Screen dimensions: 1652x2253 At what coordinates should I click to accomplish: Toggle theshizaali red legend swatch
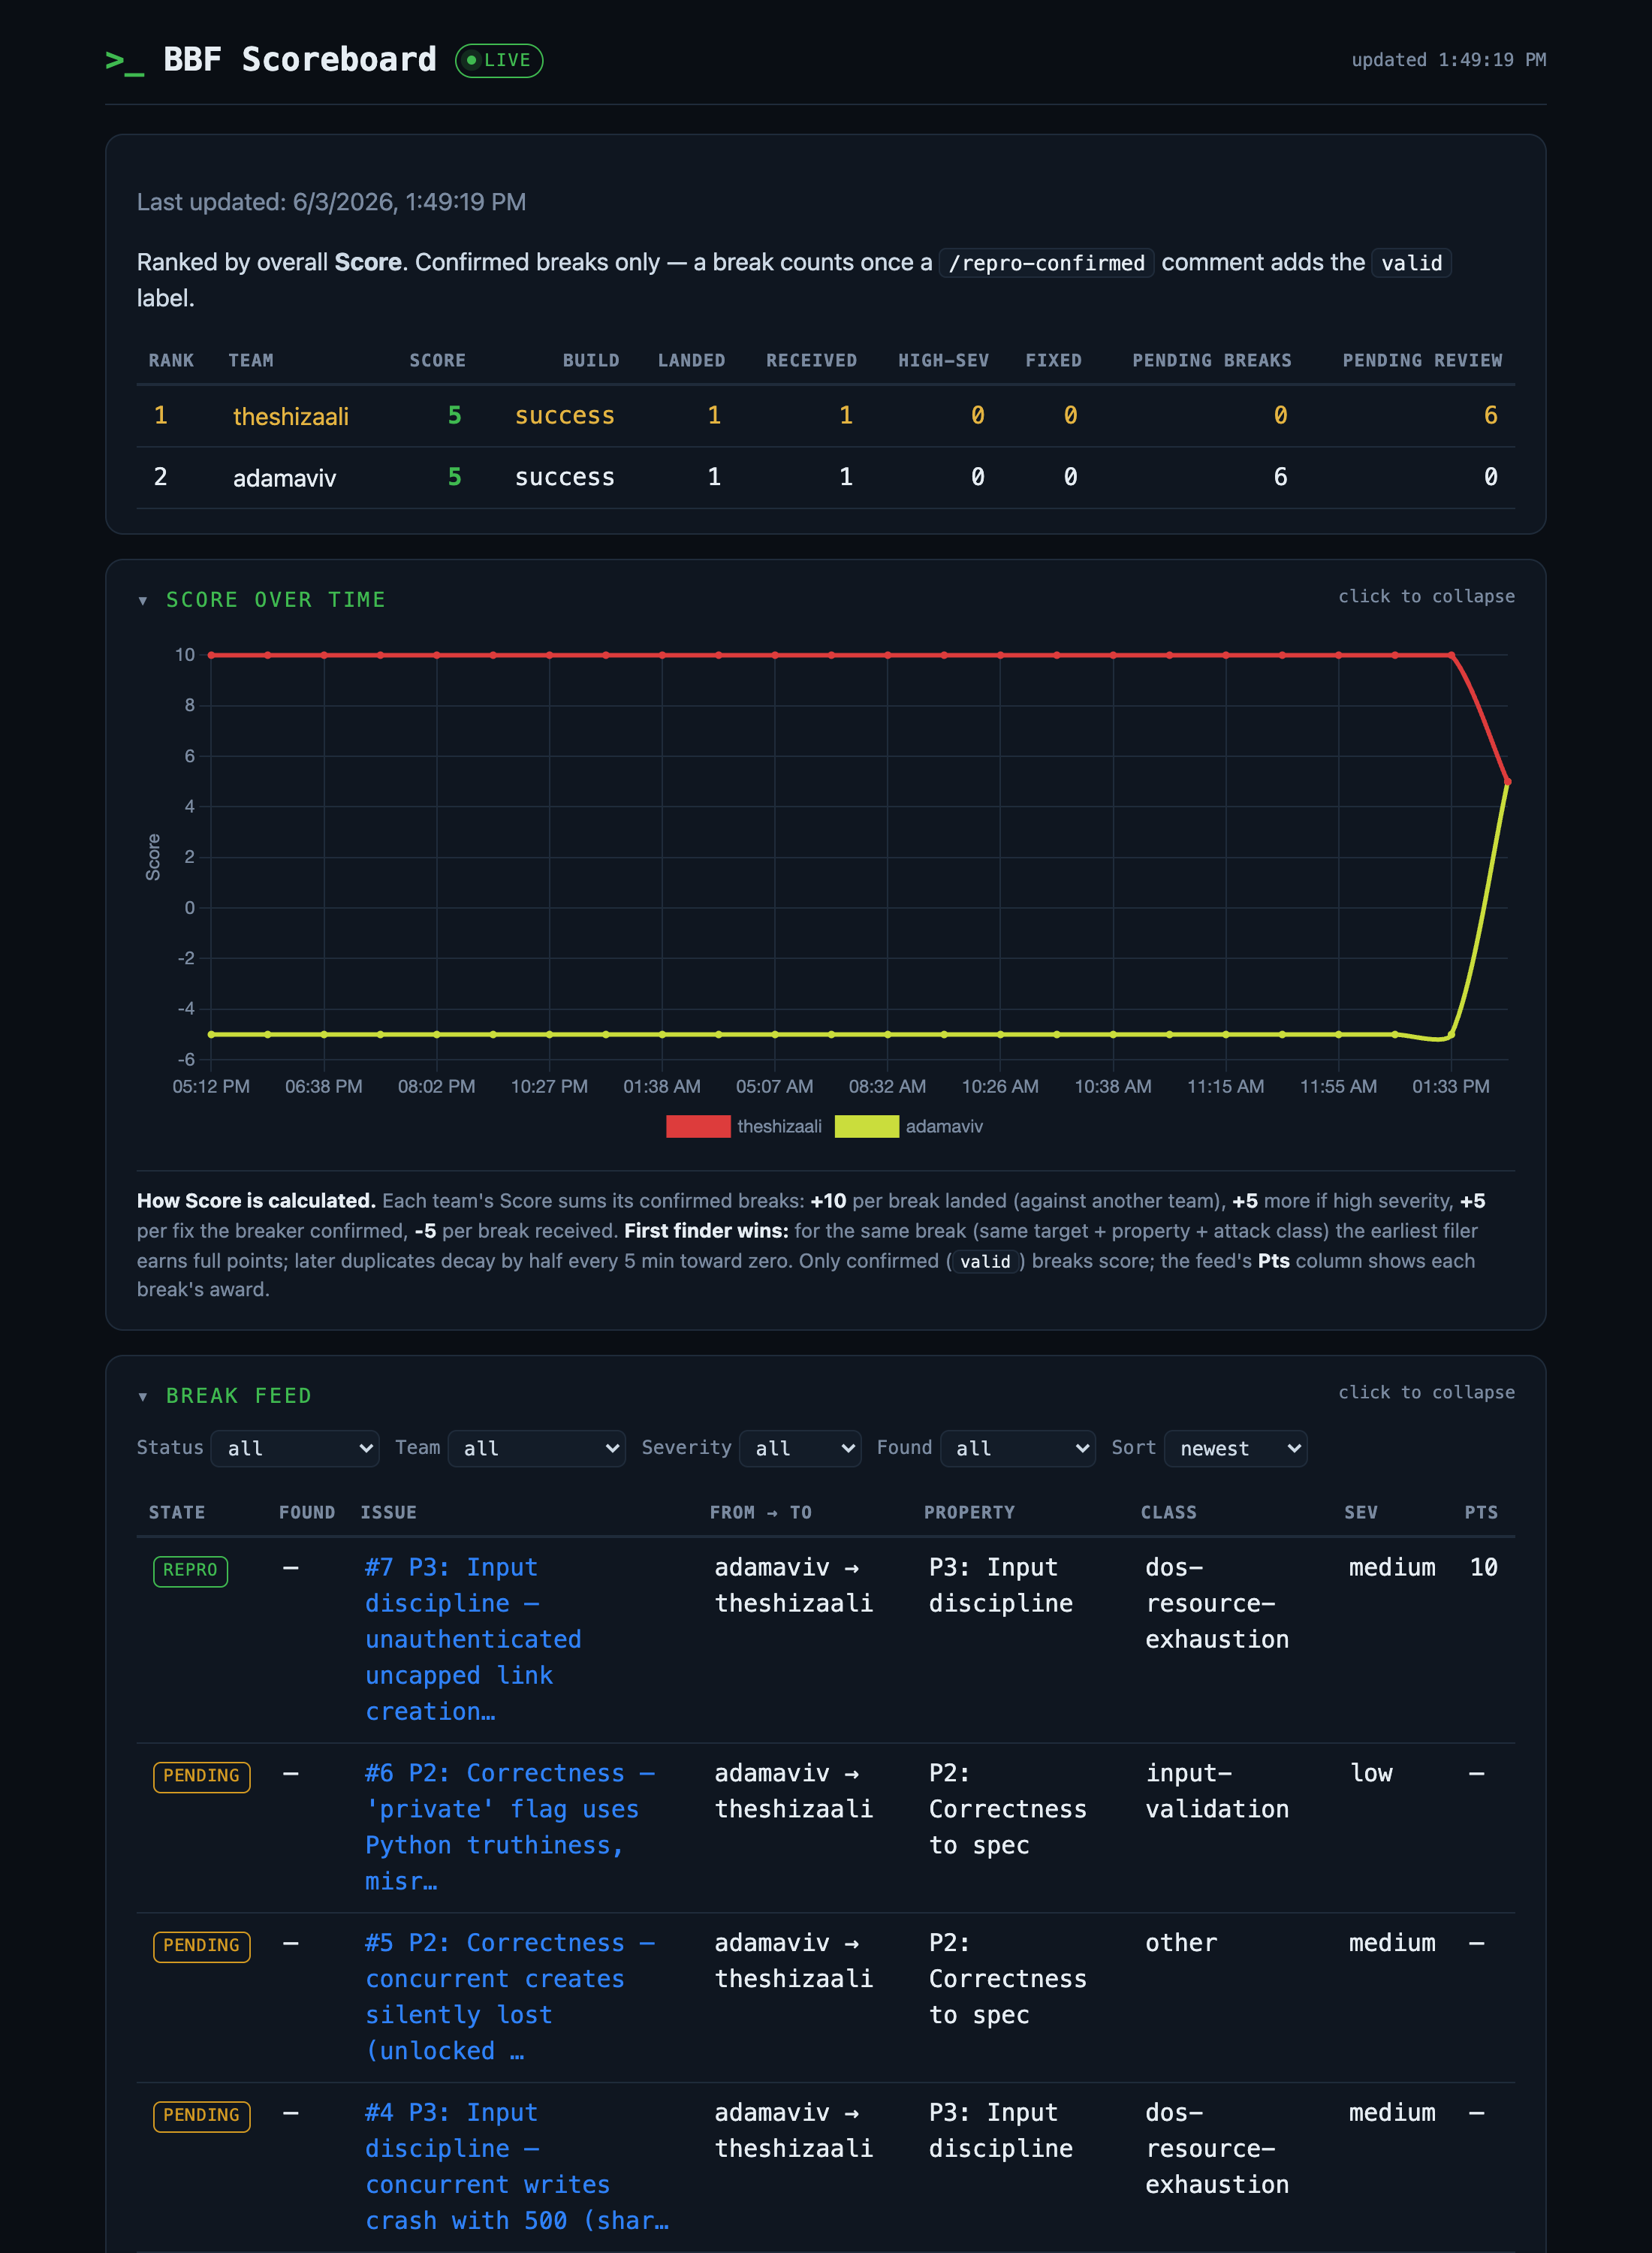tap(698, 1126)
